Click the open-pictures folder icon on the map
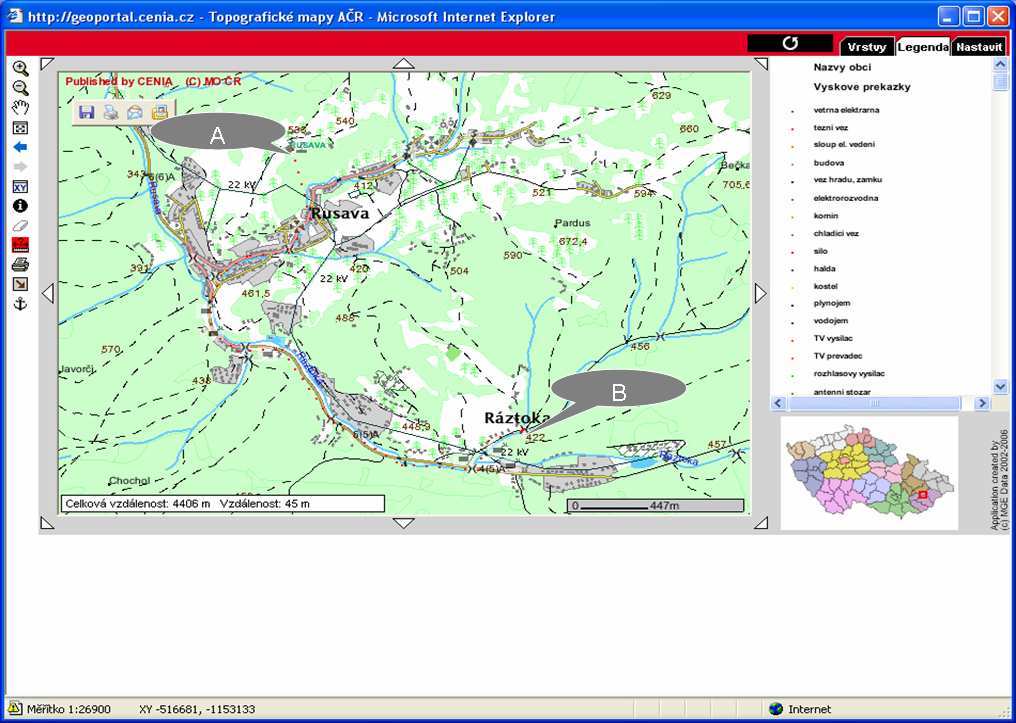 point(159,112)
